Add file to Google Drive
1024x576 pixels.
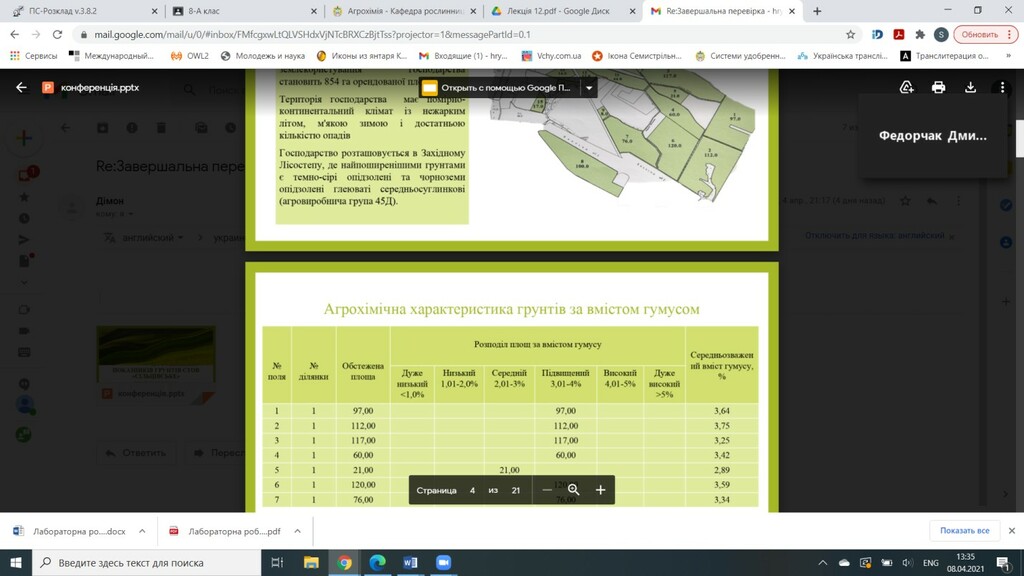pyautogui.click(x=906, y=87)
